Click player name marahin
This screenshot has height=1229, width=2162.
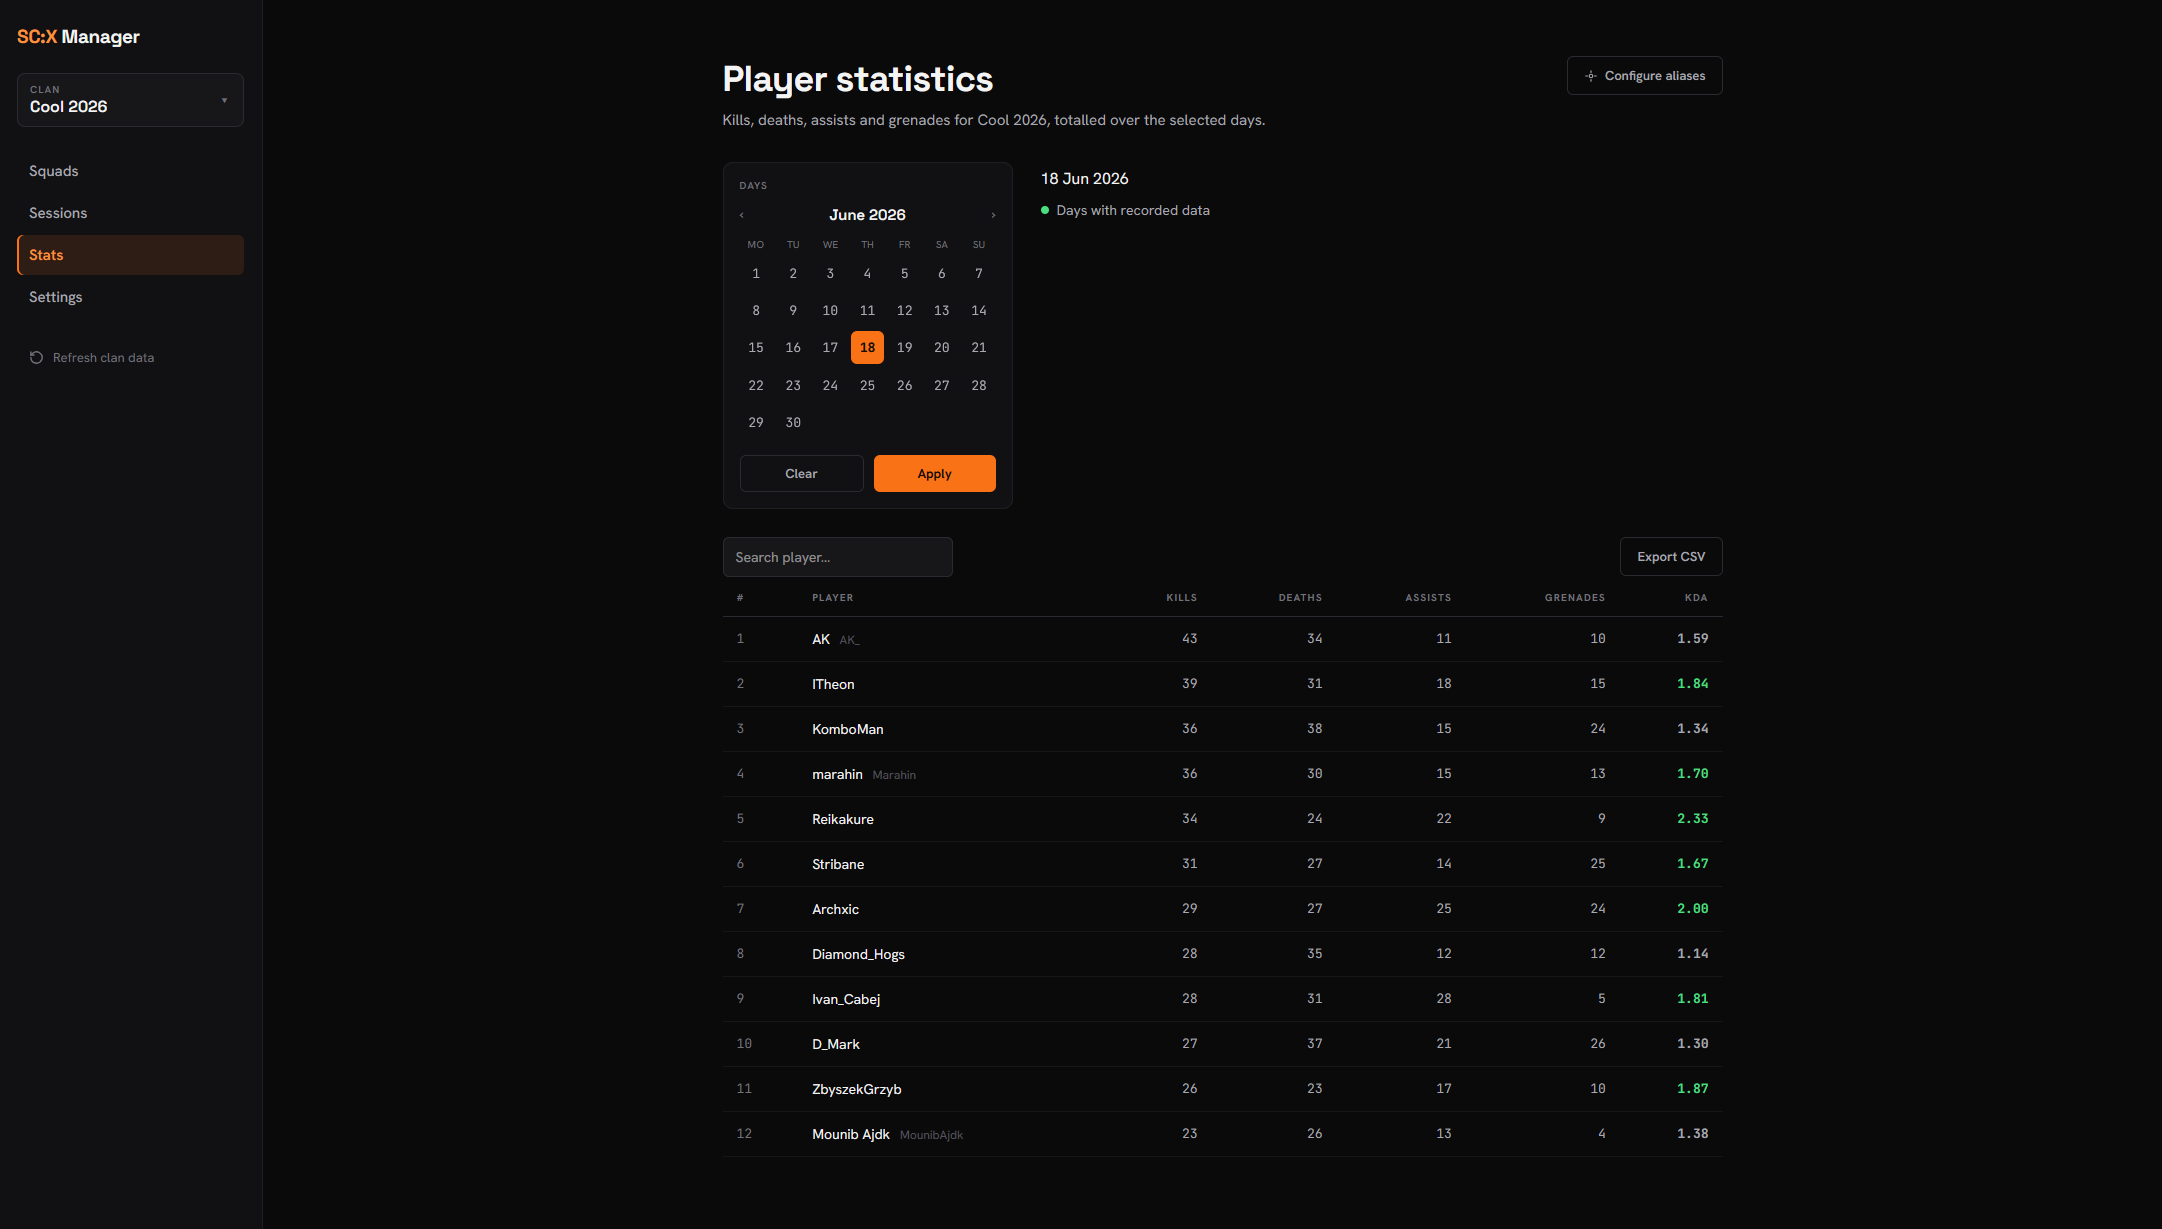tap(837, 774)
